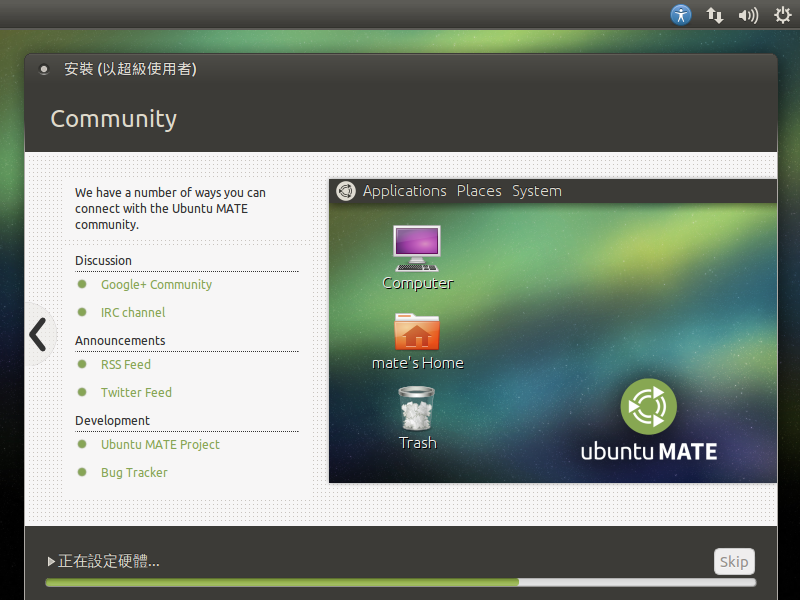Viewport: 800px width, 600px height.
Task: Open the accessibility menu icon
Action: [x=681, y=15]
